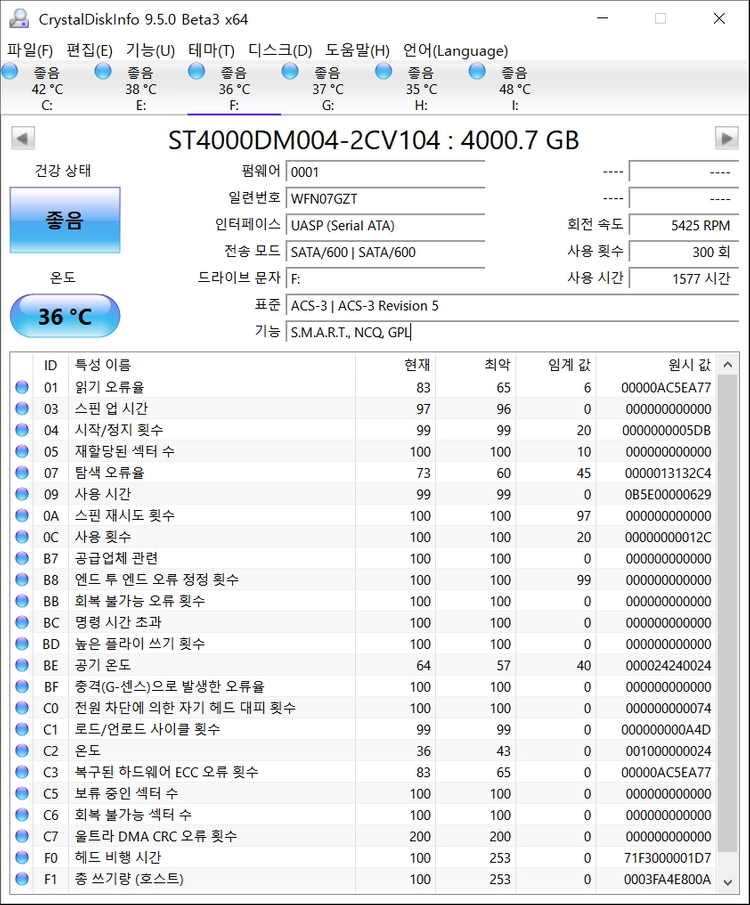Open the 편집(E) menu
This screenshot has height=905, width=750.
point(89,51)
